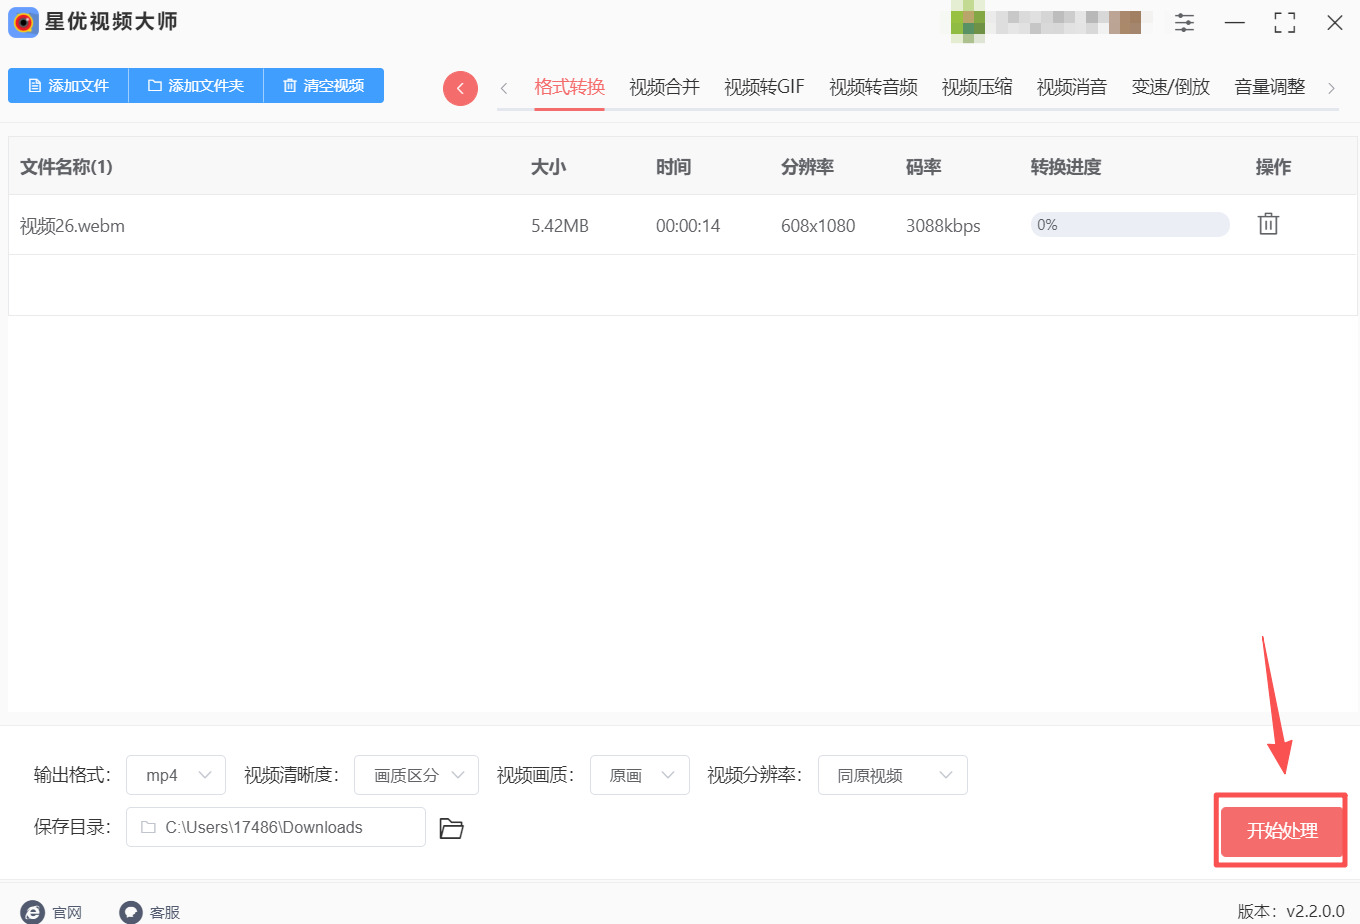Click the 0% conversion progress bar
Image resolution: width=1360 pixels, height=924 pixels.
pos(1129,225)
